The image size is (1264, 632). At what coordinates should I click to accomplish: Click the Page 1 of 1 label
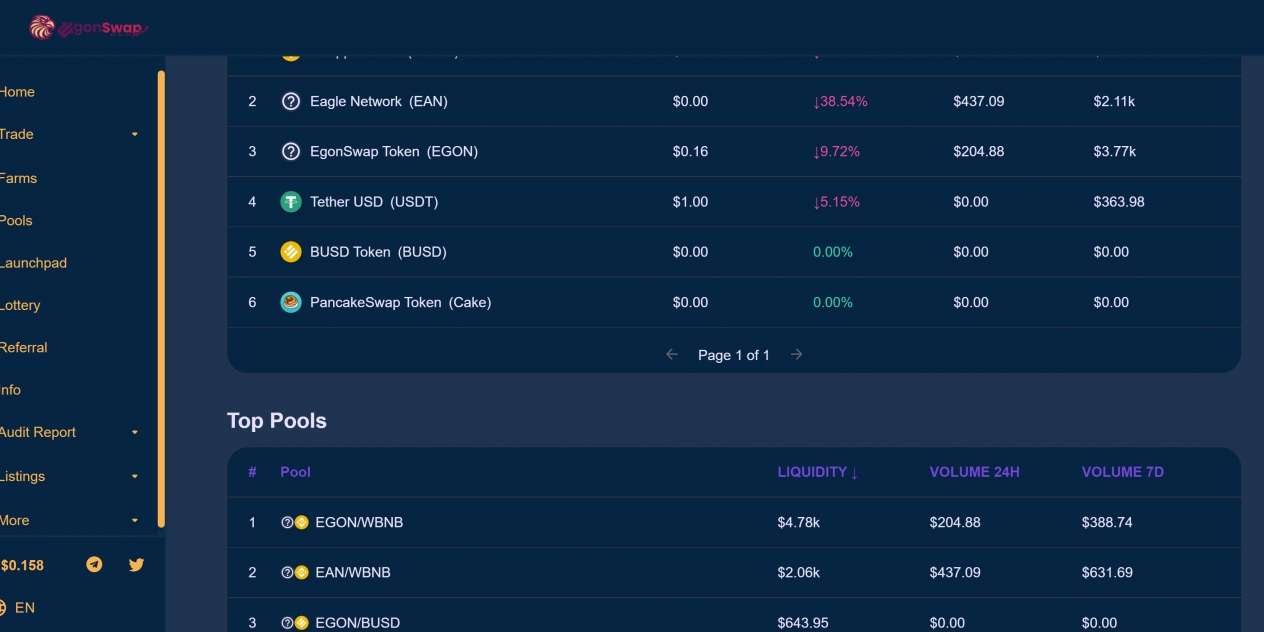[x=734, y=355]
